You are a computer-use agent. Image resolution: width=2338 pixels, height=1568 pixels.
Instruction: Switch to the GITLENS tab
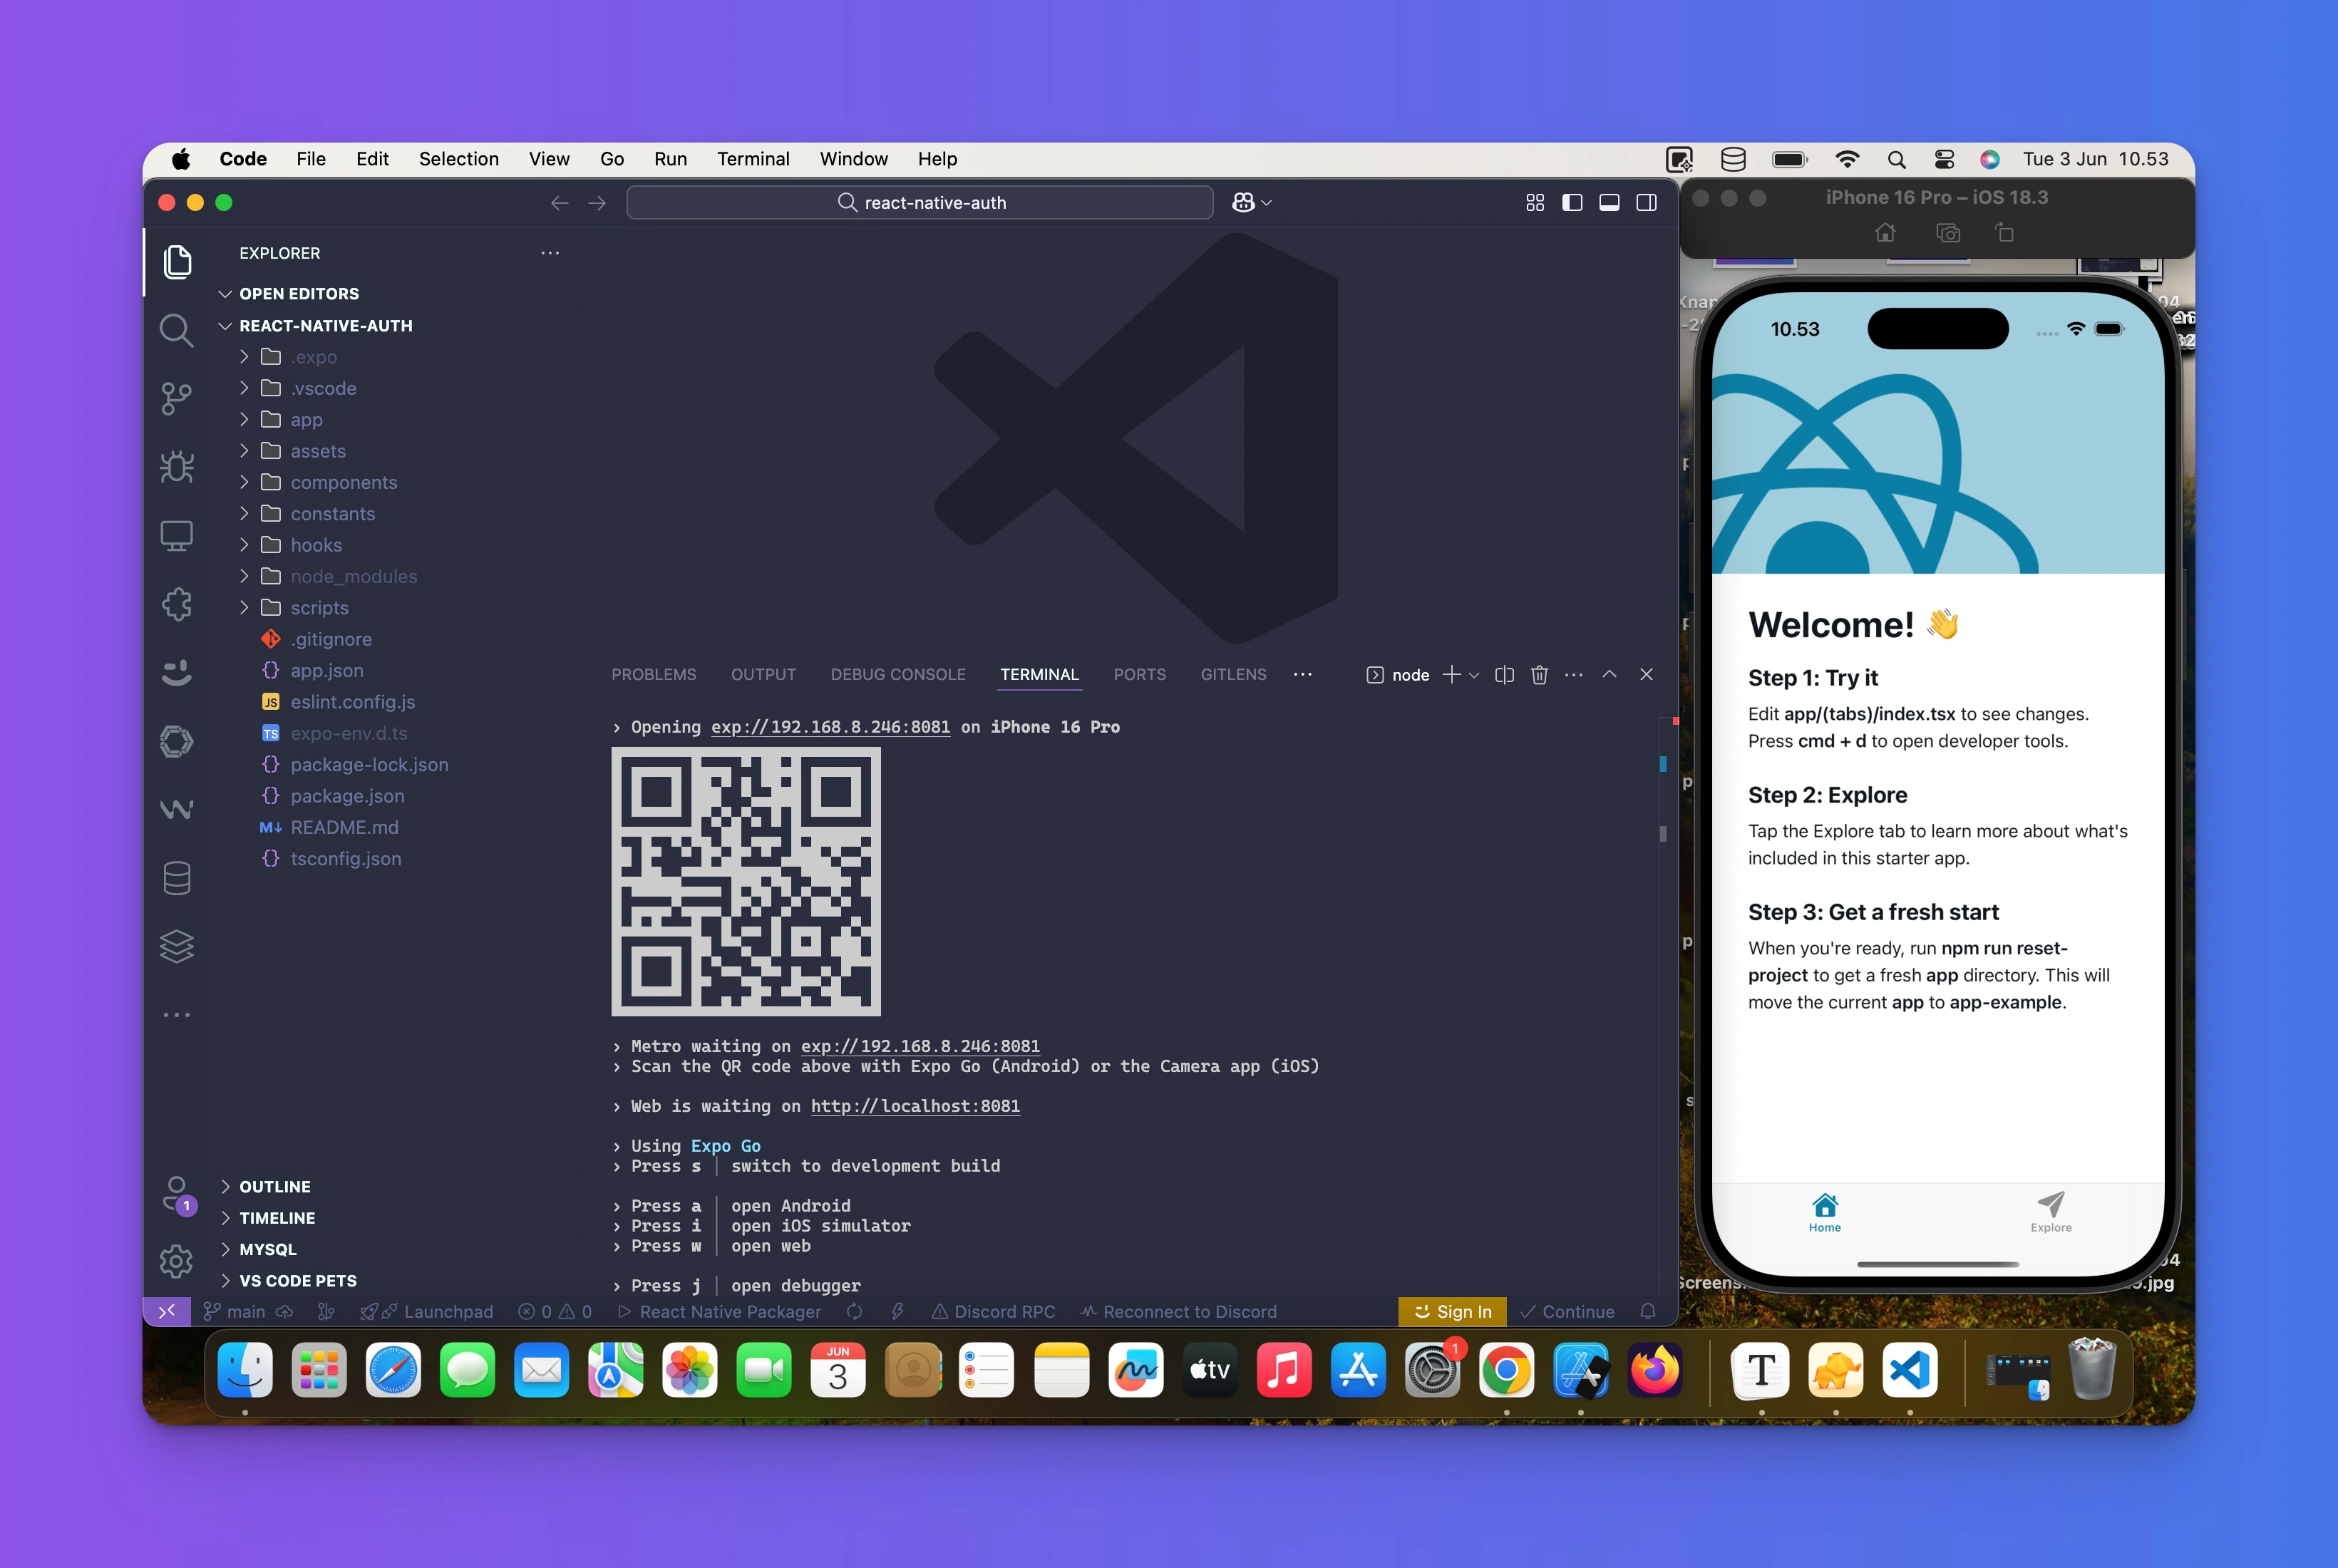point(1233,675)
